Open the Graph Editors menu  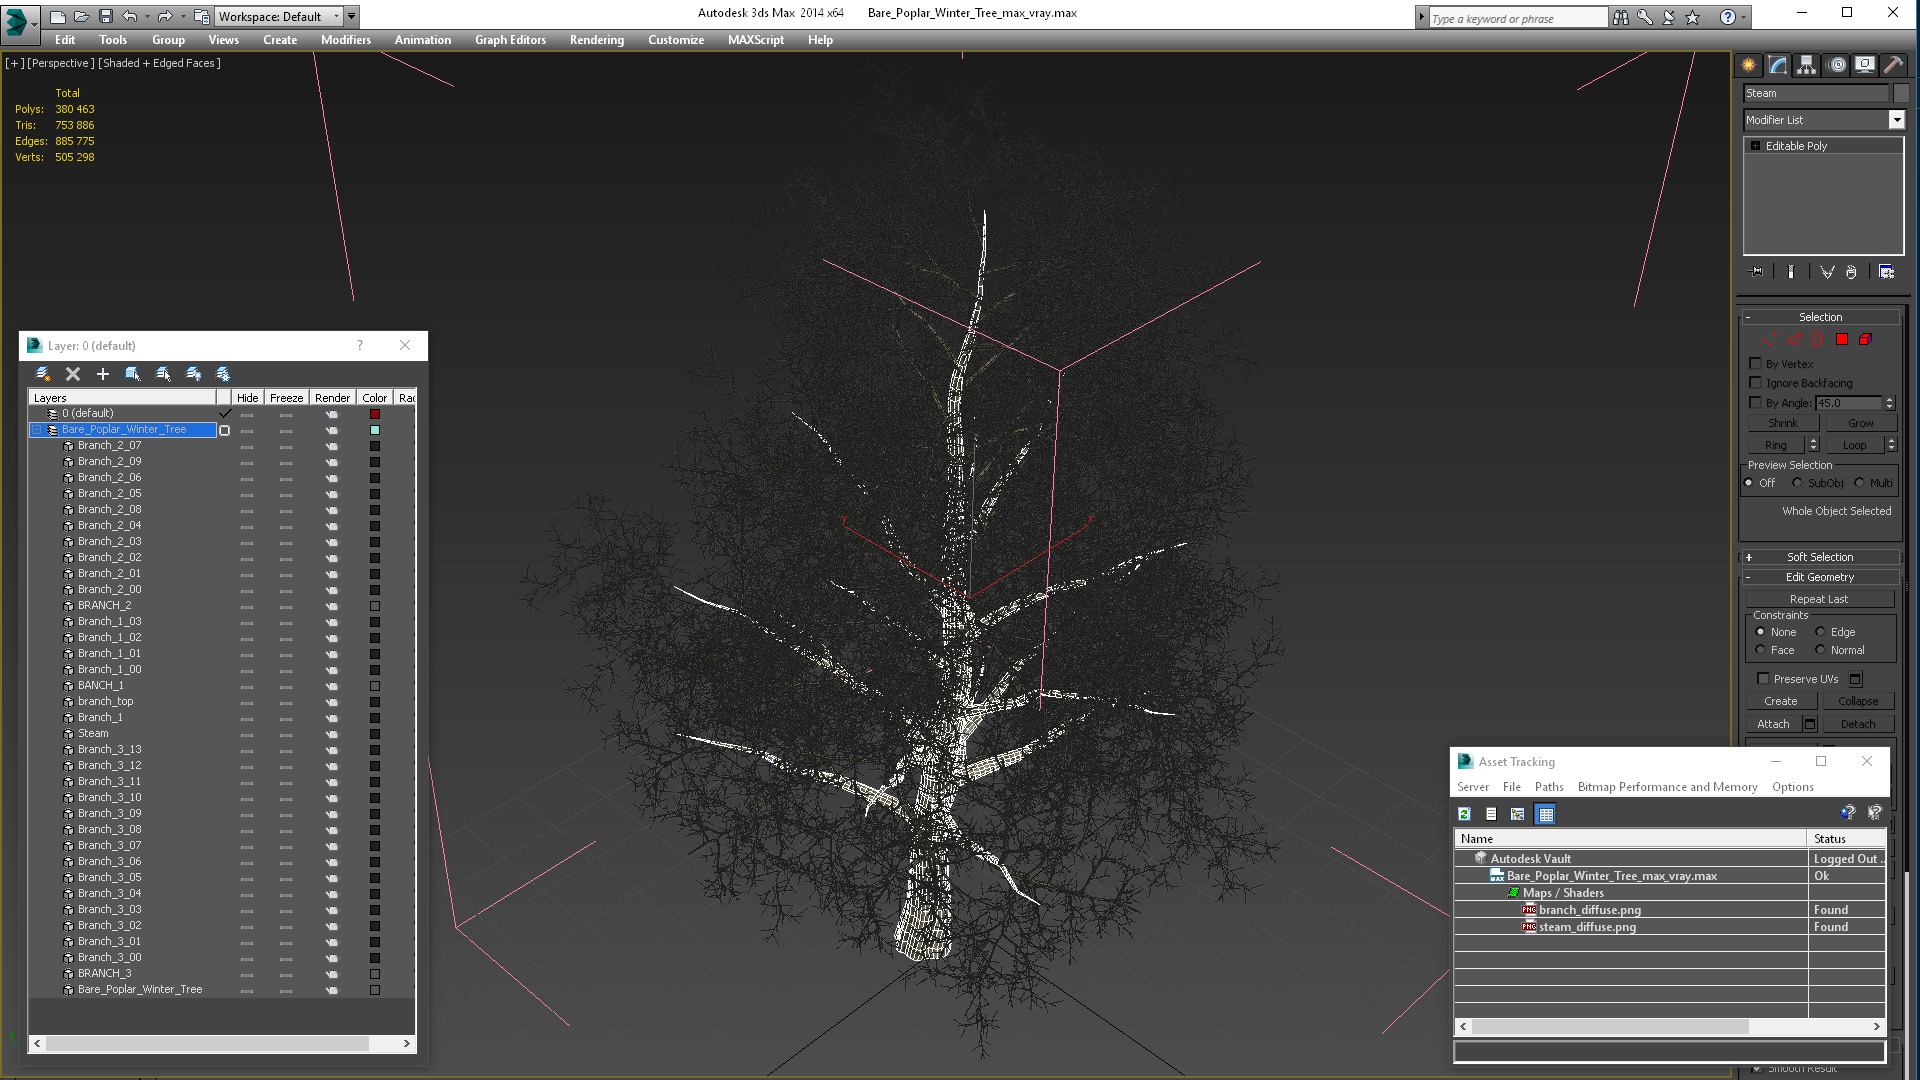coord(510,40)
